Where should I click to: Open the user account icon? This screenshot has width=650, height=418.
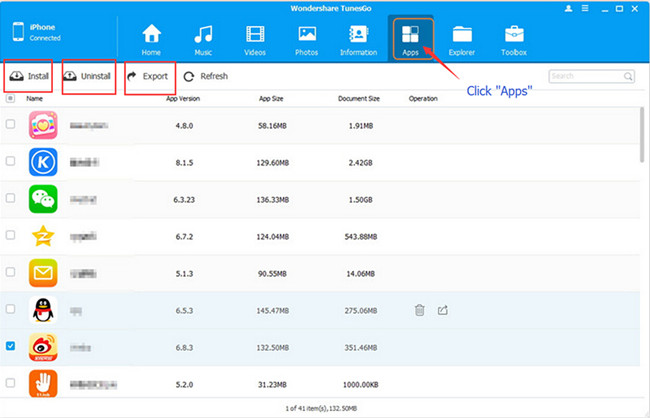pyautogui.click(x=568, y=8)
